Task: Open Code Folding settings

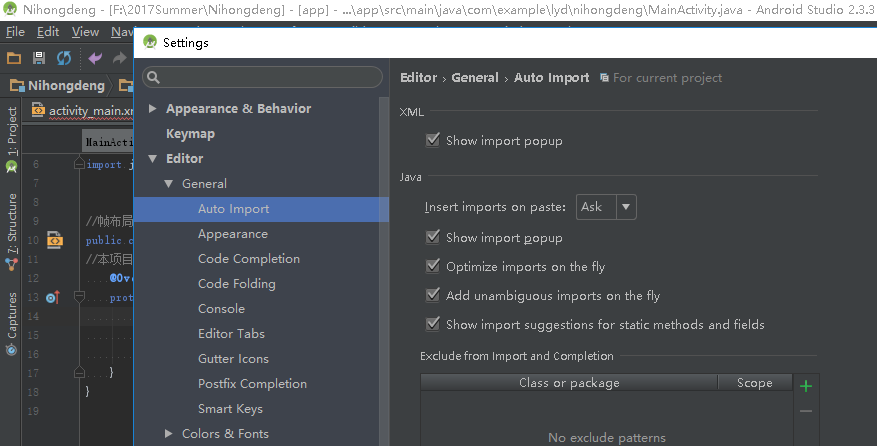Action: pyautogui.click(x=237, y=284)
